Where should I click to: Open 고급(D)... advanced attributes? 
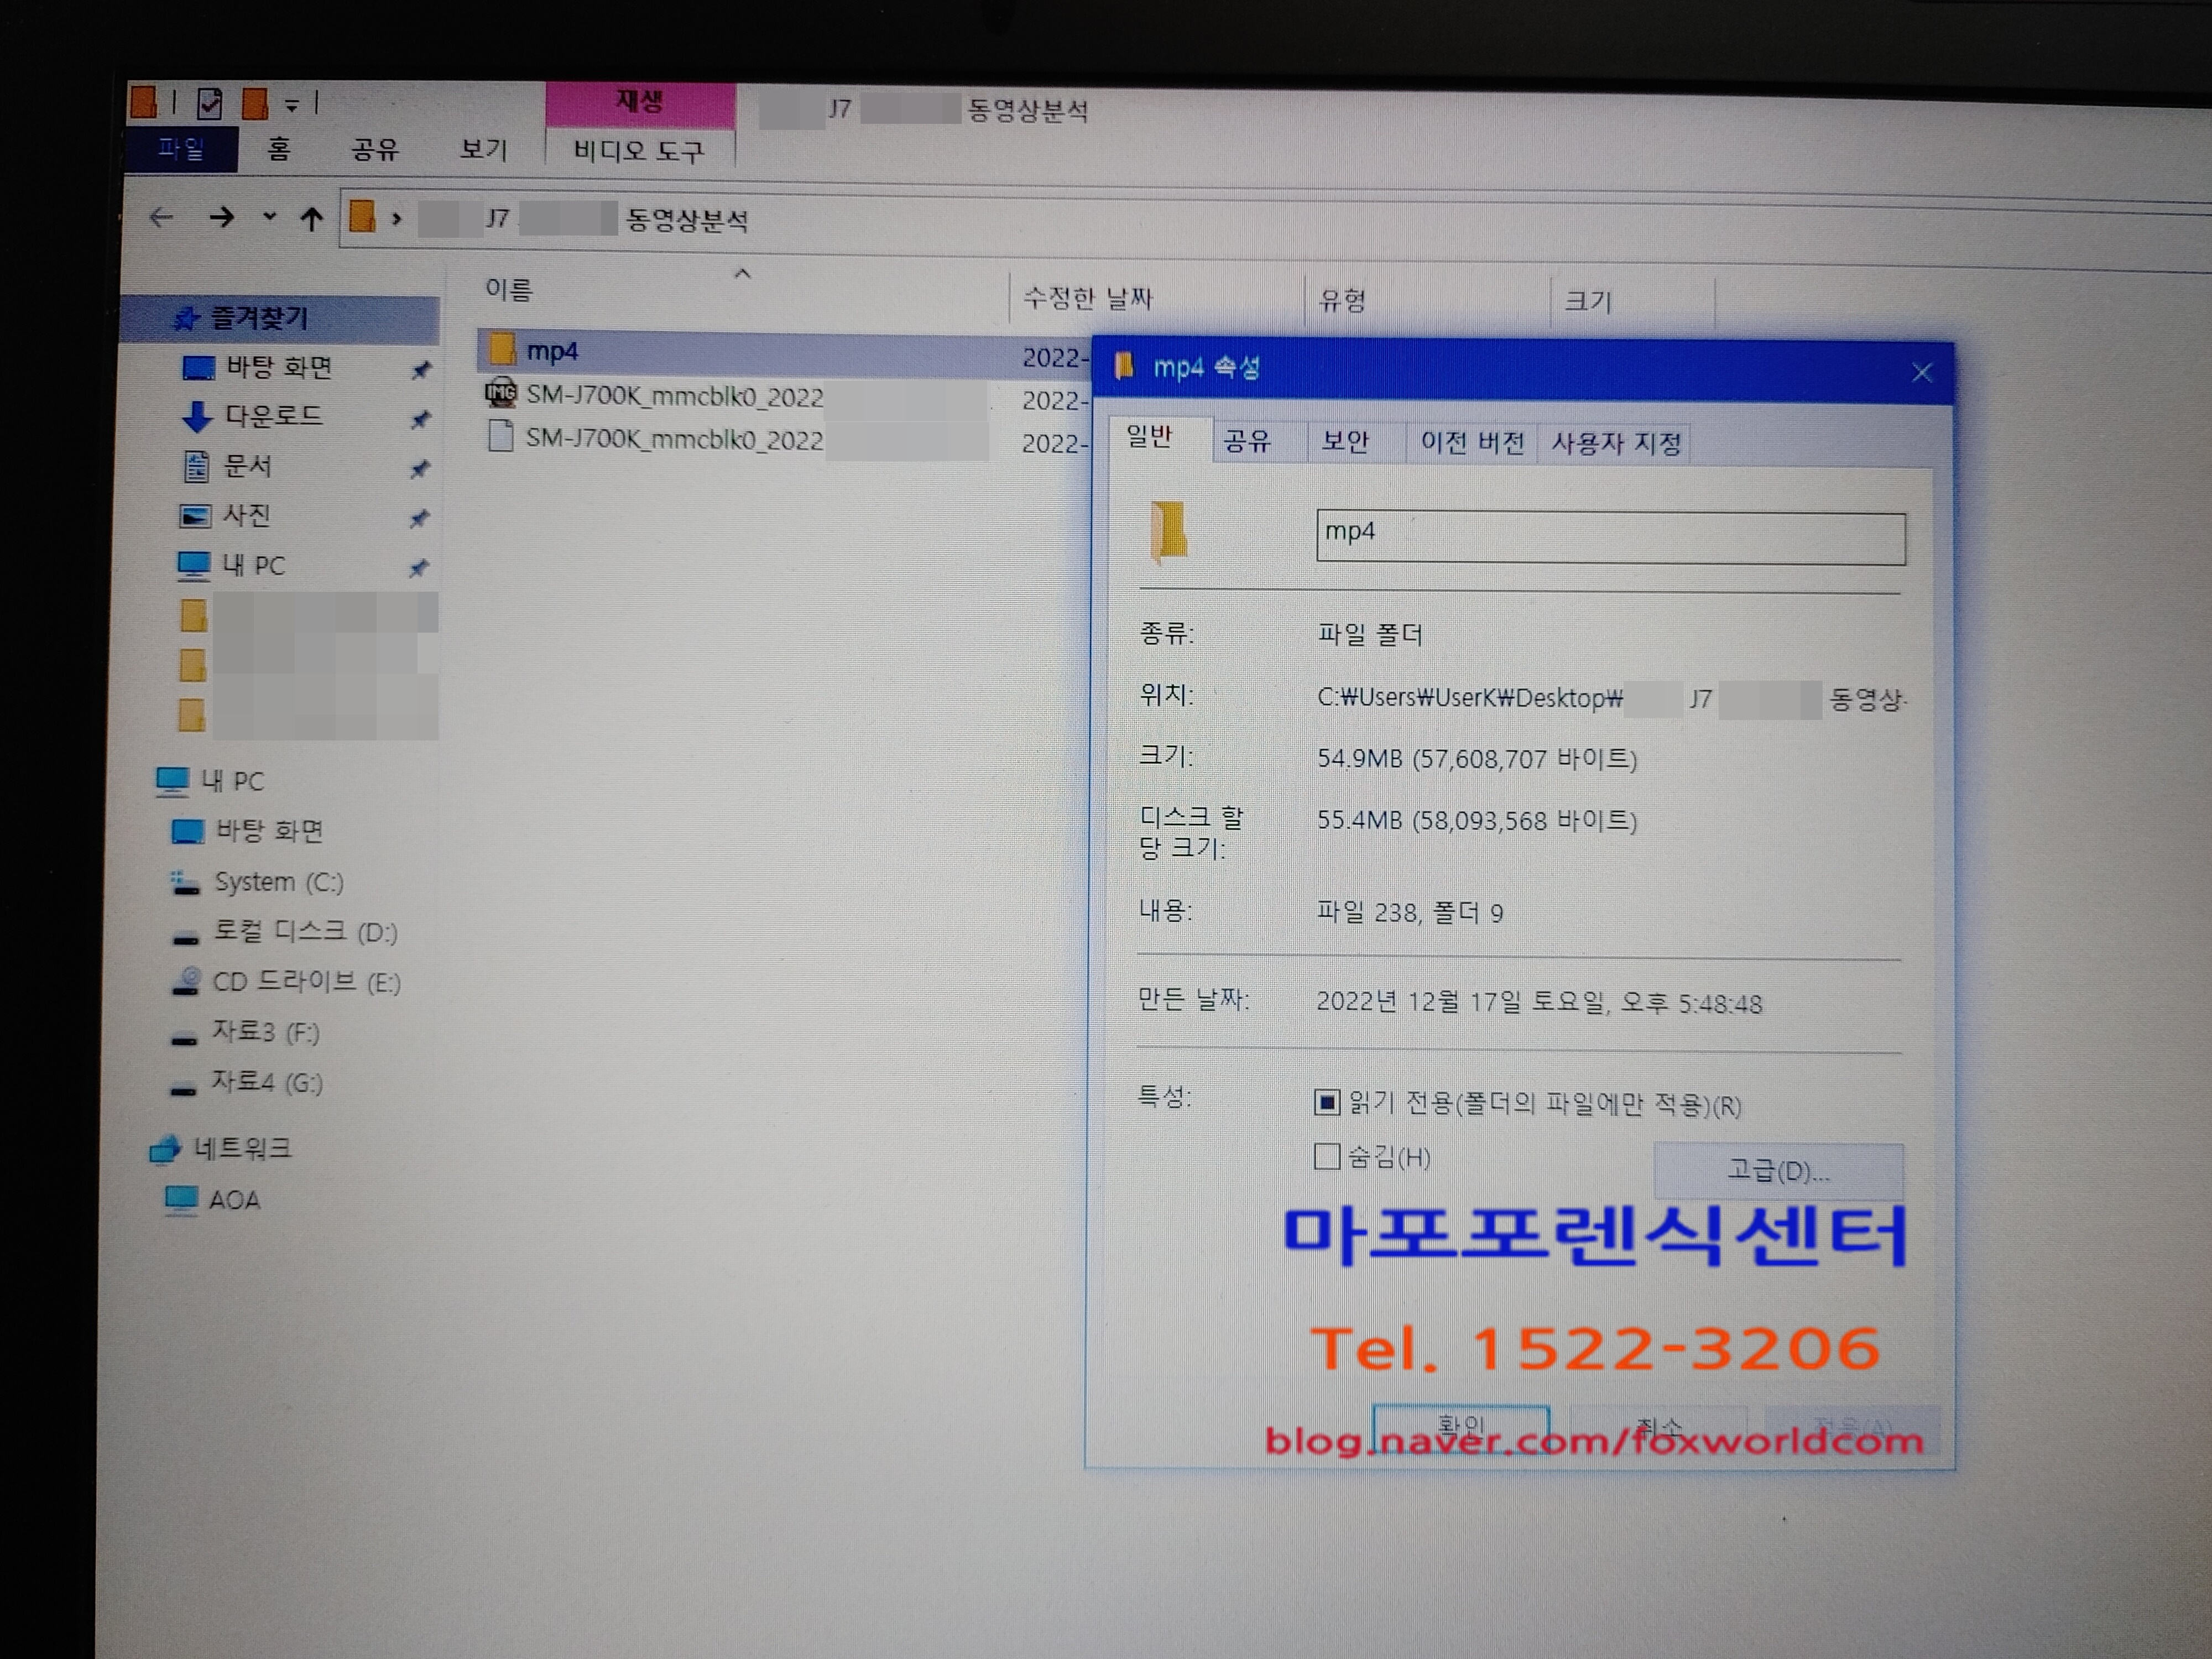[1778, 1170]
